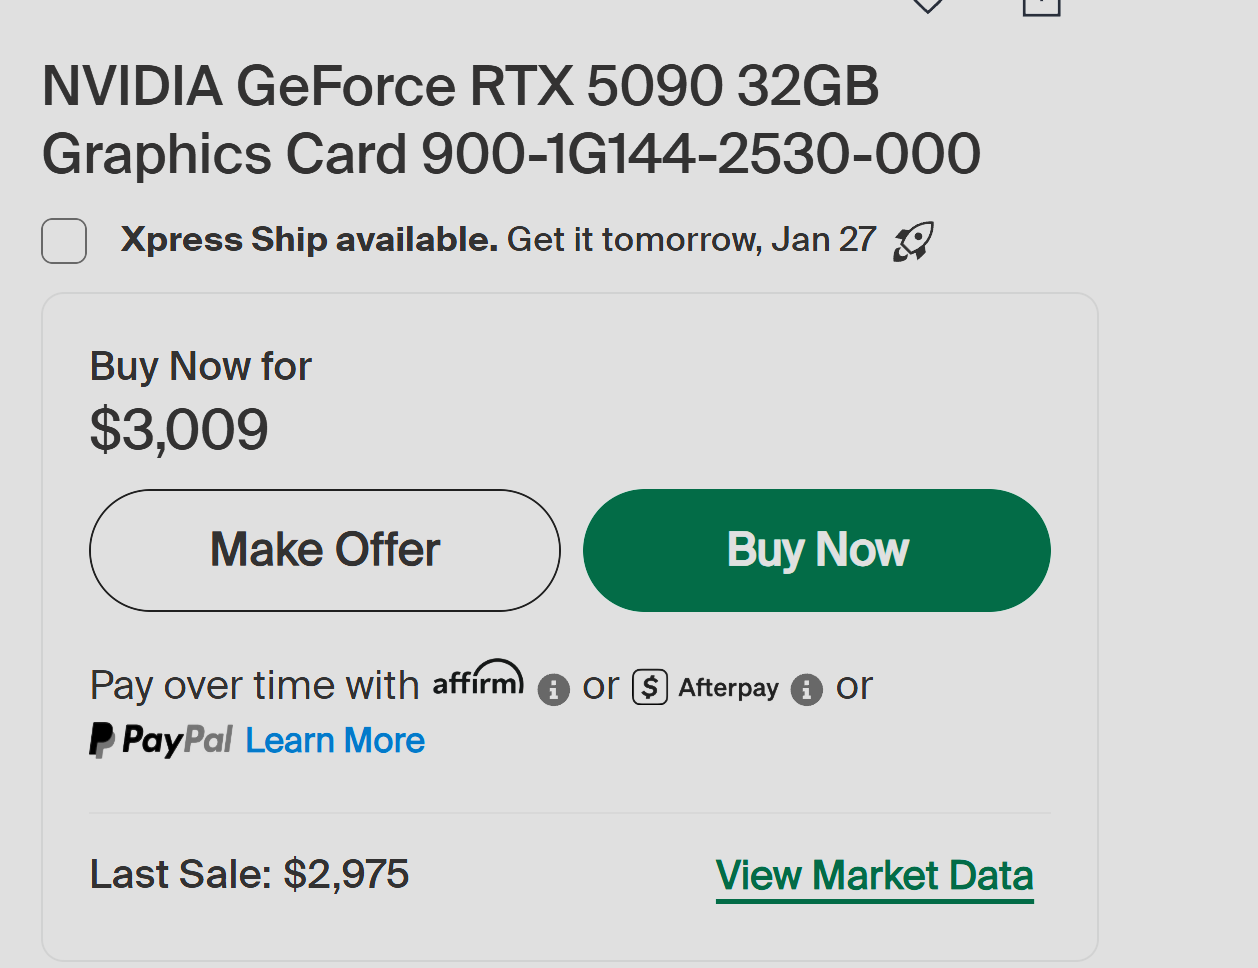Click the "Xpress Ship available." label
This screenshot has height=968, width=1258.
[309, 240]
